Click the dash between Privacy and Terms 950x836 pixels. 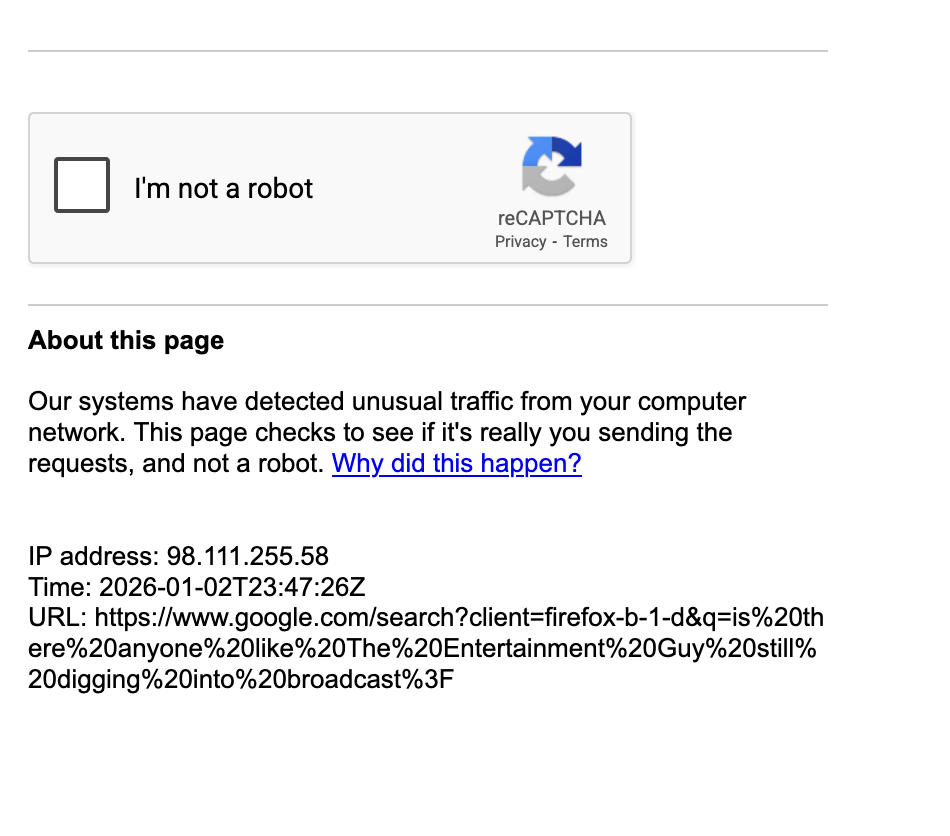click(x=555, y=242)
